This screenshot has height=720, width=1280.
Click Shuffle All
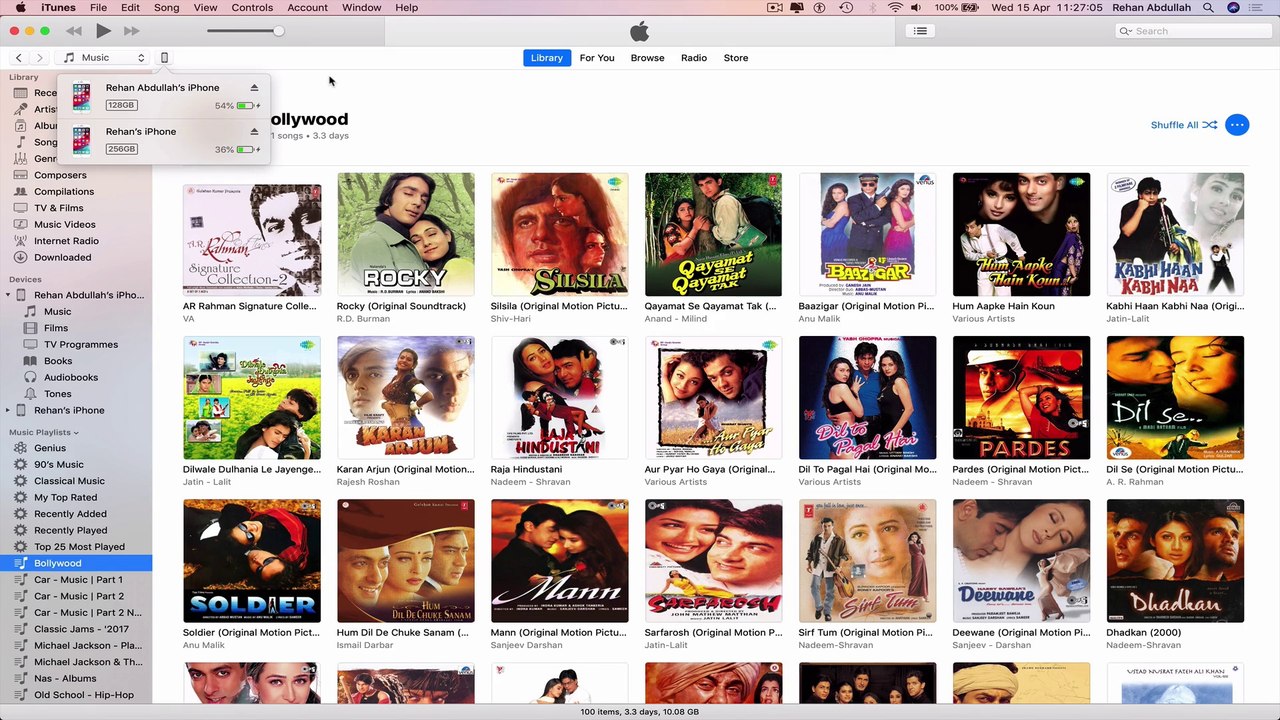[x=1184, y=125]
